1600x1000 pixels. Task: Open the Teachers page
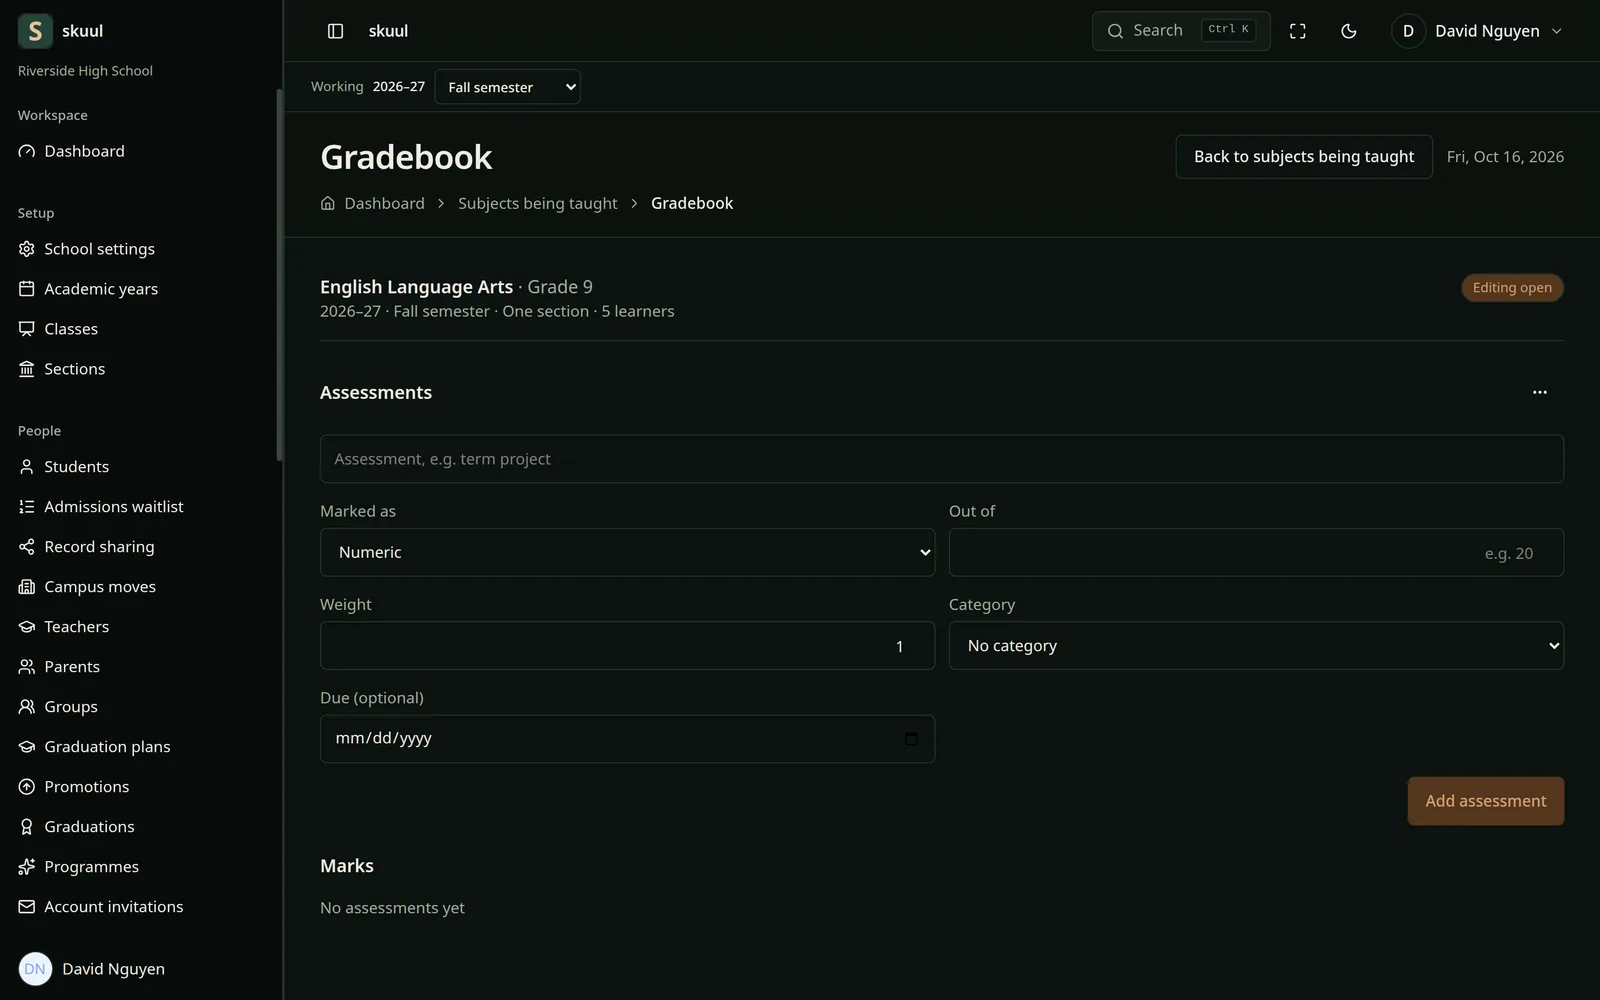pyautogui.click(x=76, y=627)
